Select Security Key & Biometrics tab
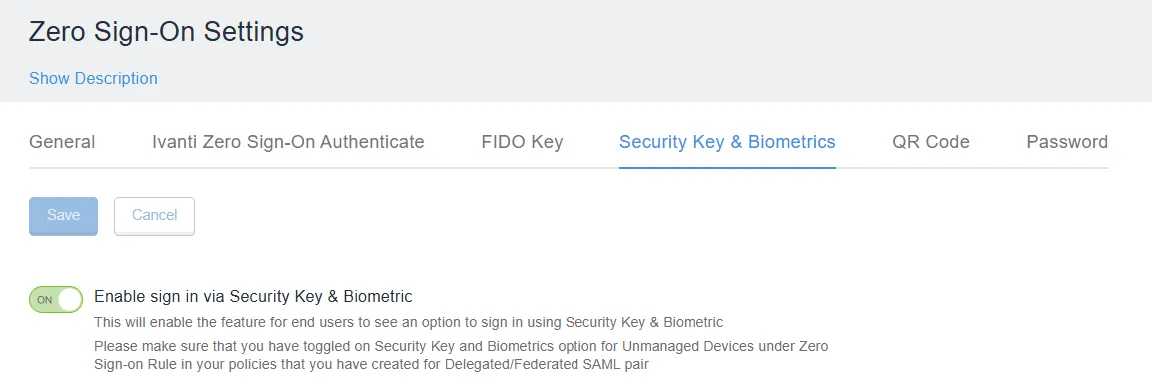The height and width of the screenshot is (384, 1152). click(x=727, y=142)
